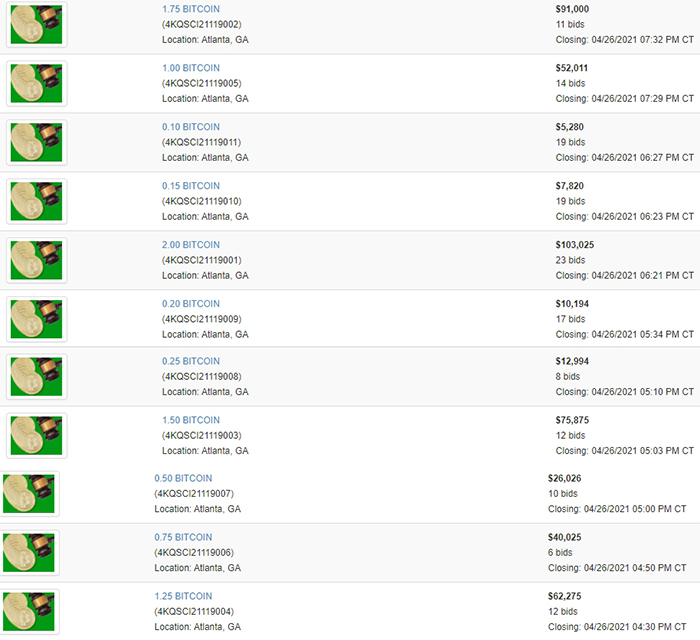Select the 0.50 BITCOIN listing link
Image resolution: width=700 pixels, height=640 pixels.
(x=183, y=478)
